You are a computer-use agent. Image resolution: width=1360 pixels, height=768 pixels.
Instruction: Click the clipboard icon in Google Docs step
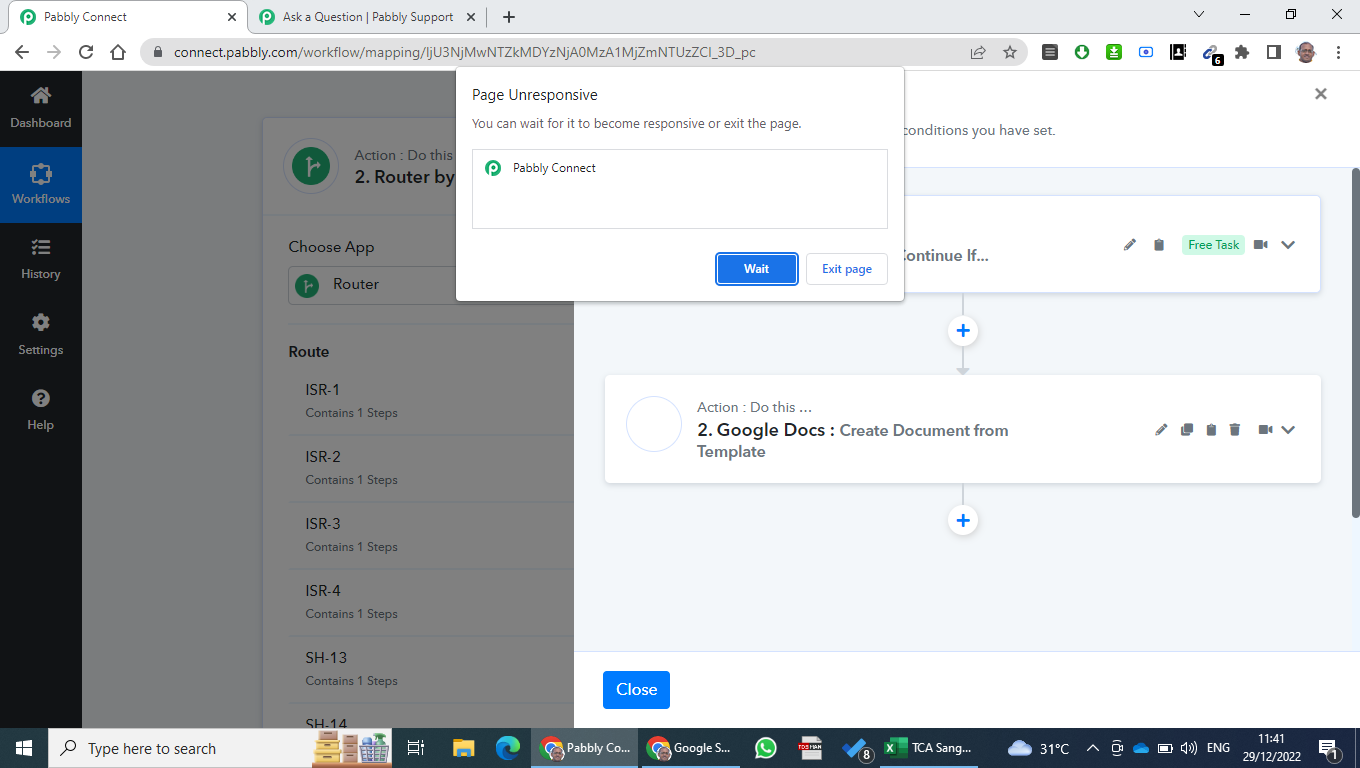coord(1211,430)
